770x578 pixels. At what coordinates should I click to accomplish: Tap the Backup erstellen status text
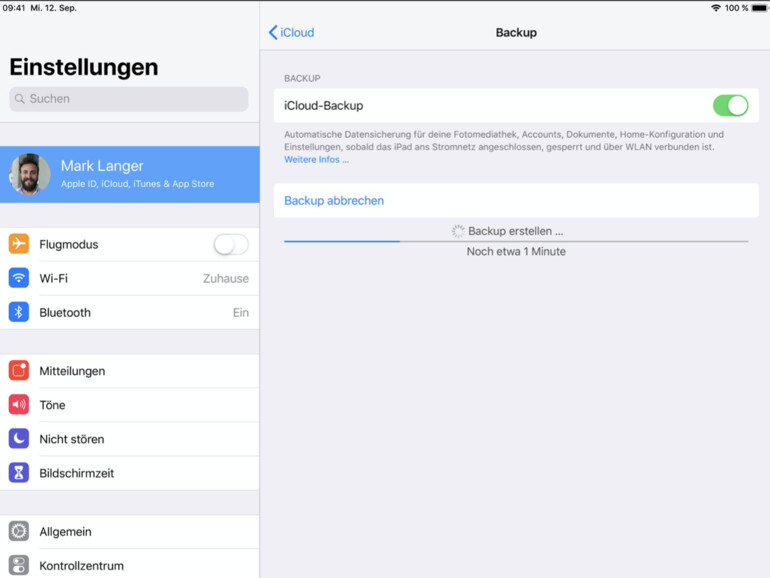click(x=516, y=231)
